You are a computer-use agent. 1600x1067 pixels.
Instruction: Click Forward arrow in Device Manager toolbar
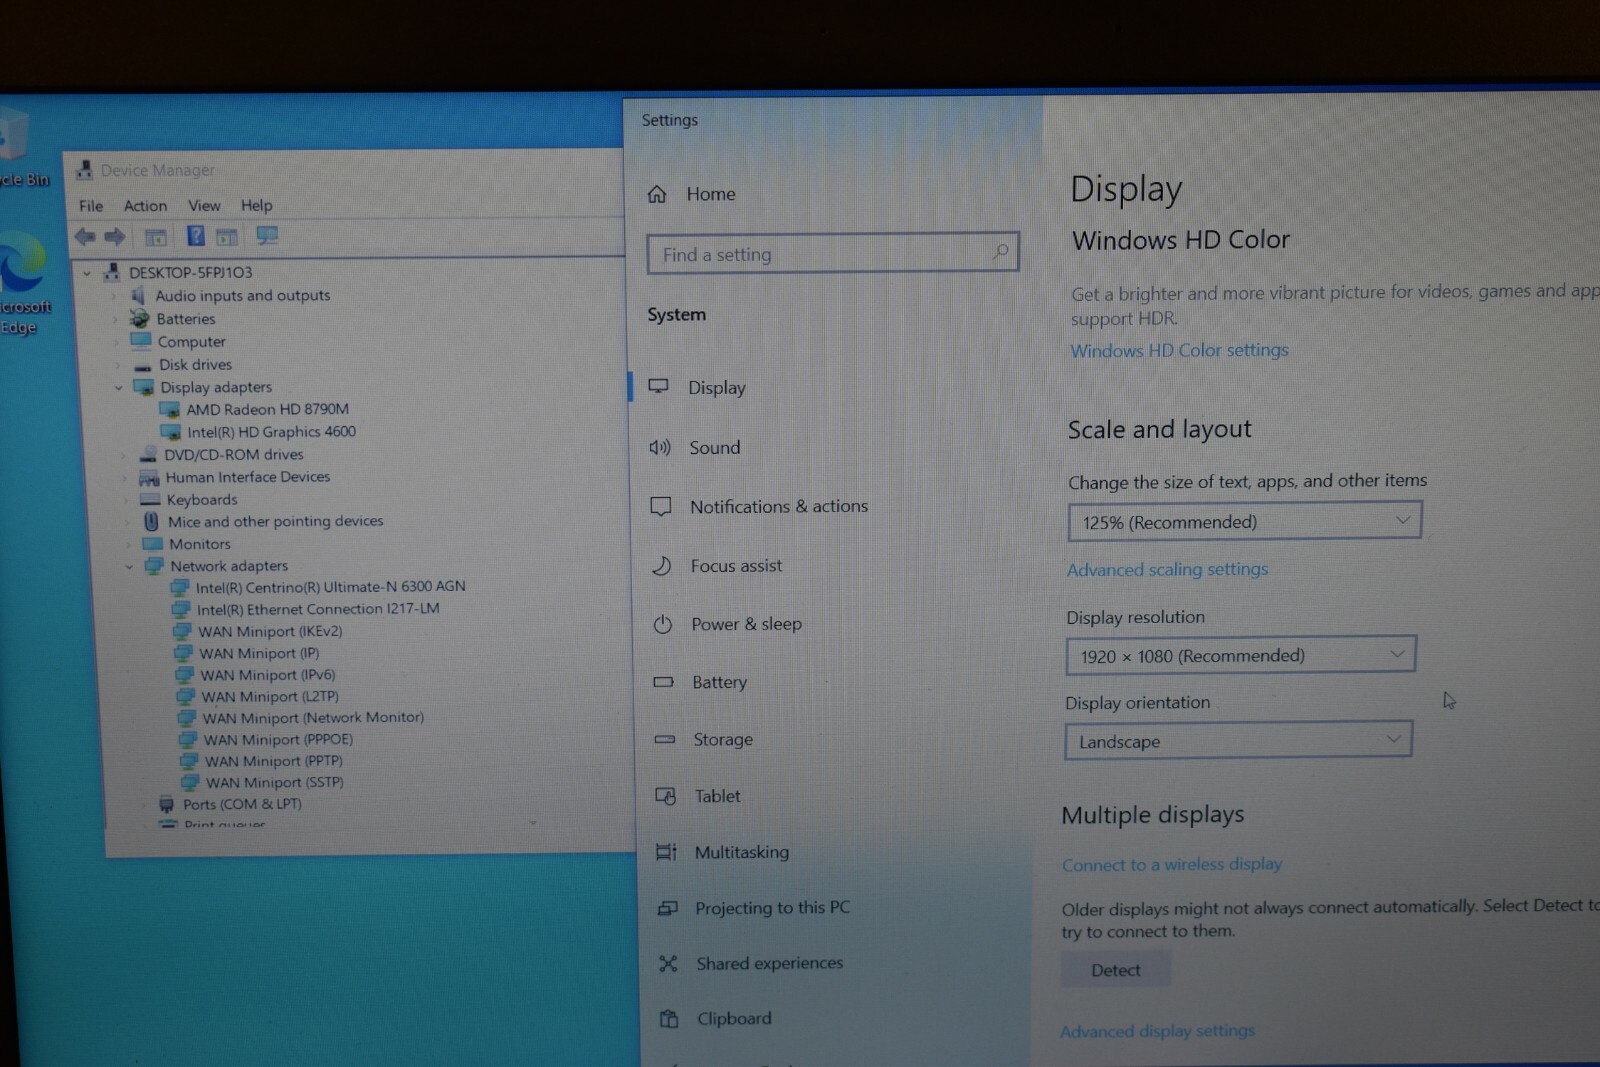point(115,237)
